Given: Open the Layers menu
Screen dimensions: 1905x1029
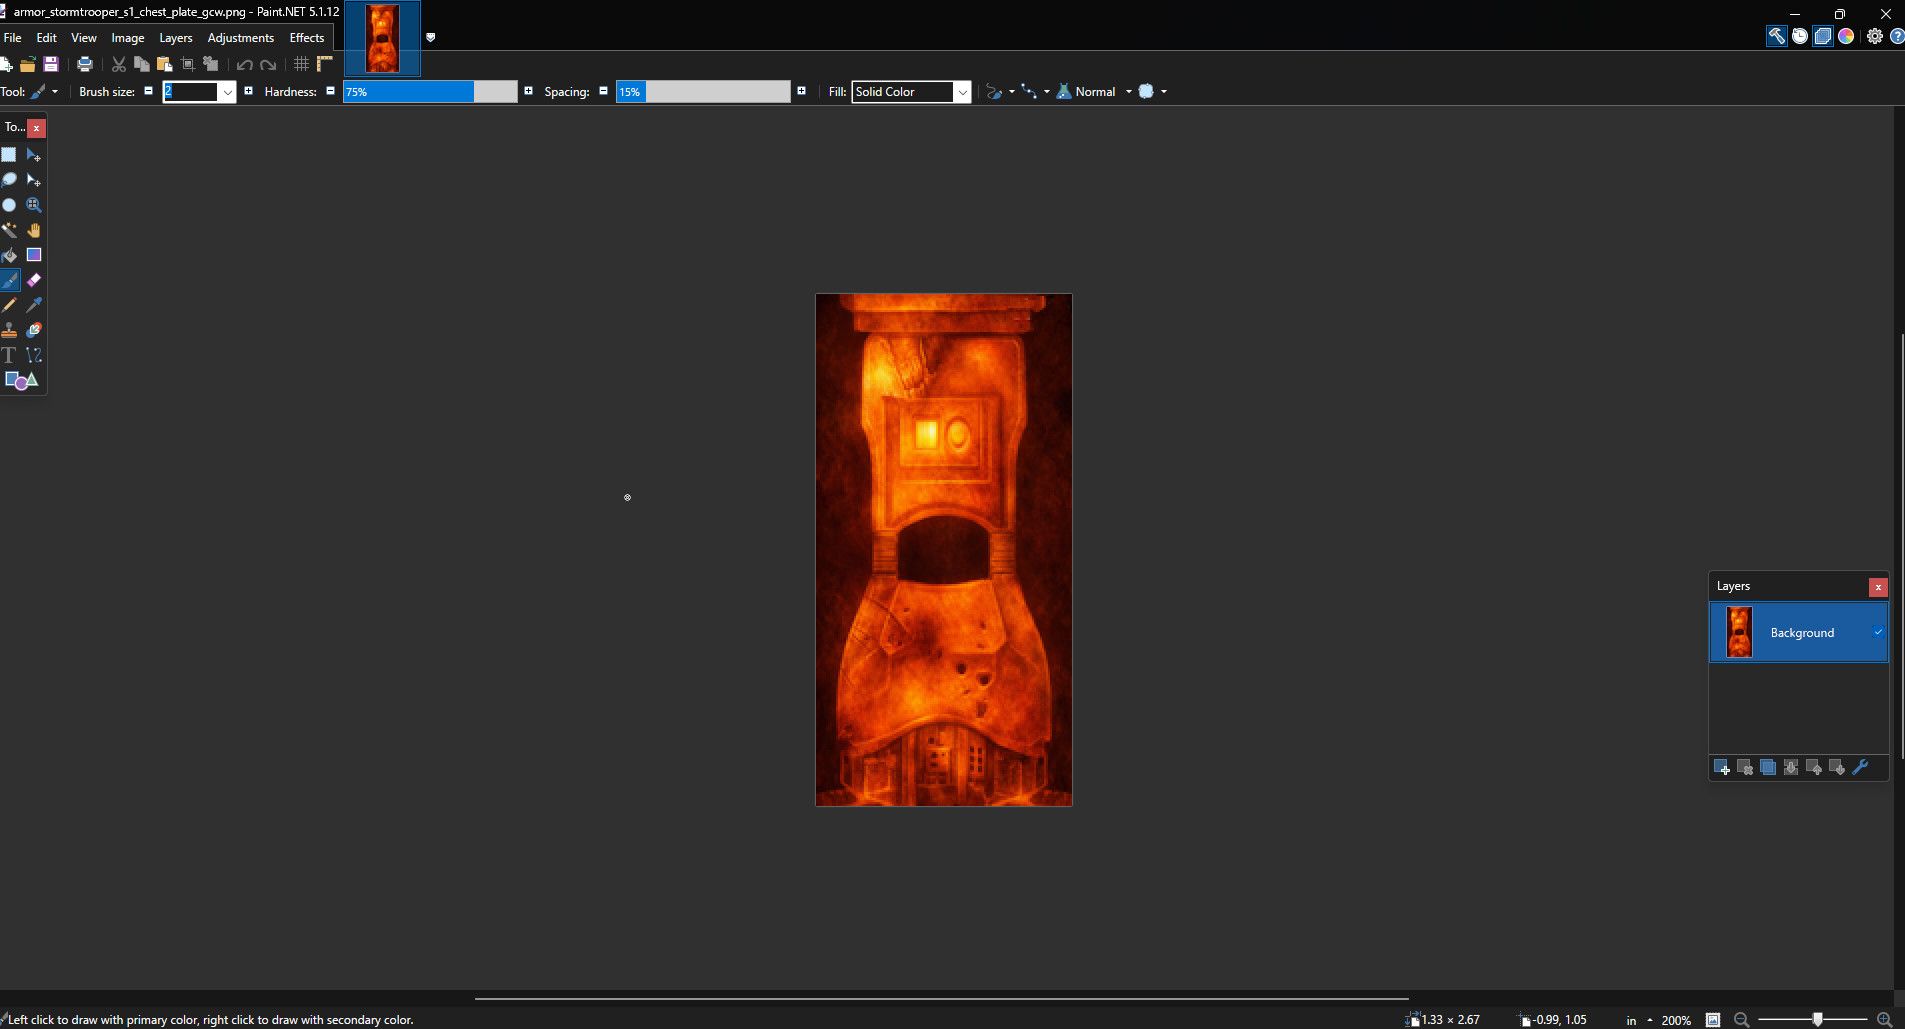Looking at the screenshot, I should [176, 37].
